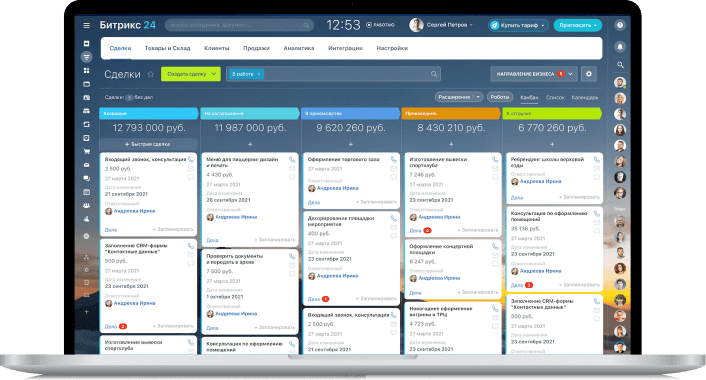
Task: Click the top search input field
Action: pos(239,25)
